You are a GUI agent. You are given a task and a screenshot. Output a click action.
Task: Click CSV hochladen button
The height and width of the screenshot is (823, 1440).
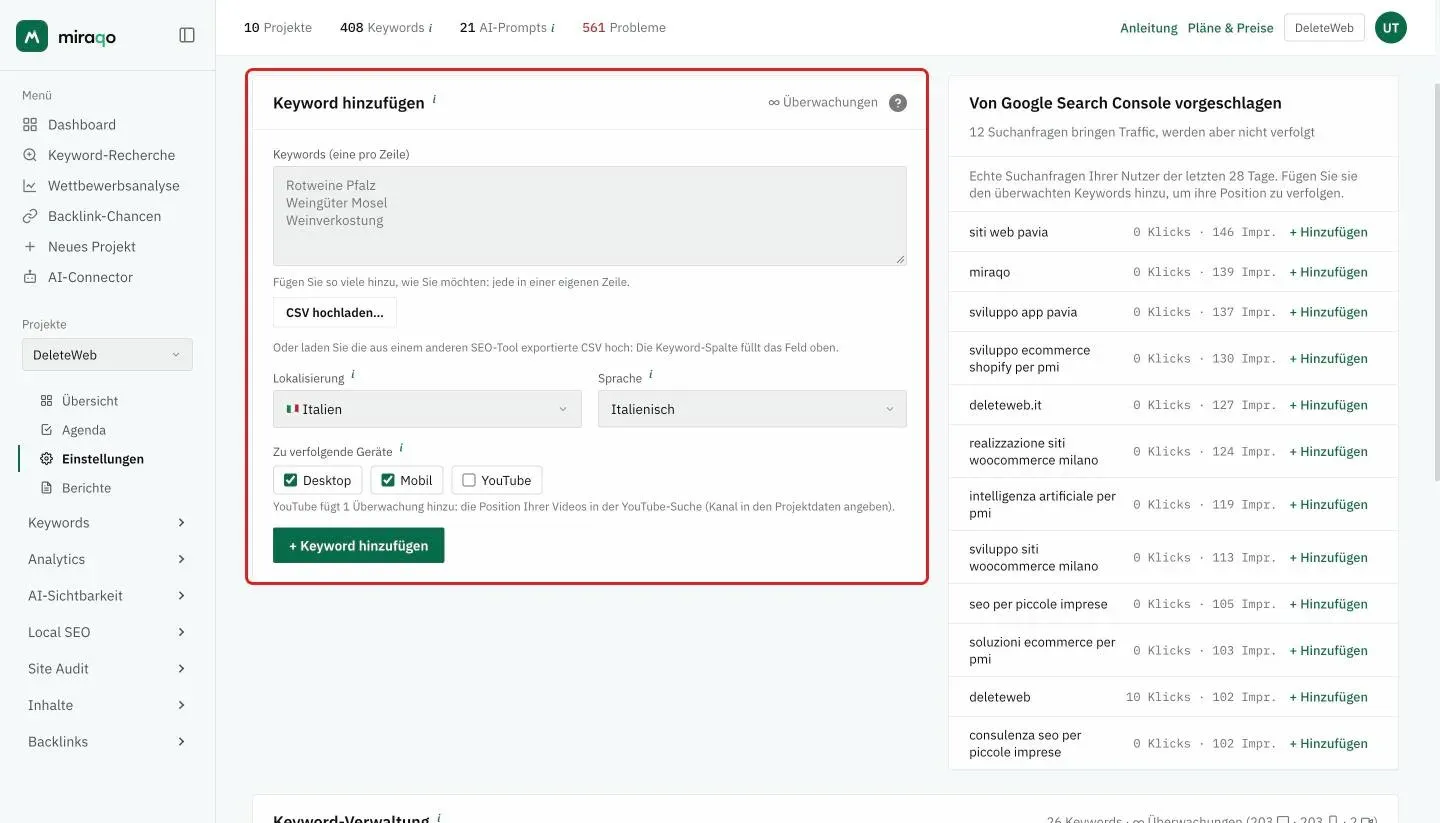[335, 313]
